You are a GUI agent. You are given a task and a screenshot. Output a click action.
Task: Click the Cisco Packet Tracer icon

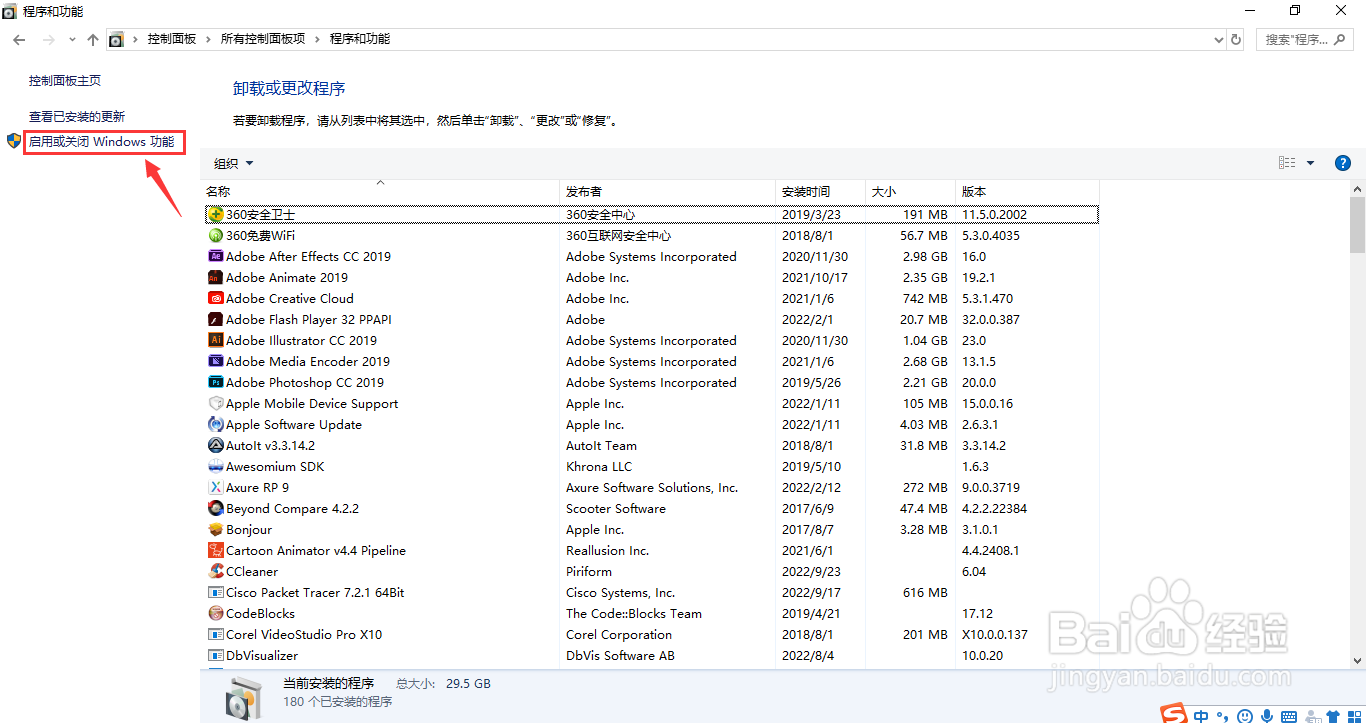pyautogui.click(x=216, y=592)
